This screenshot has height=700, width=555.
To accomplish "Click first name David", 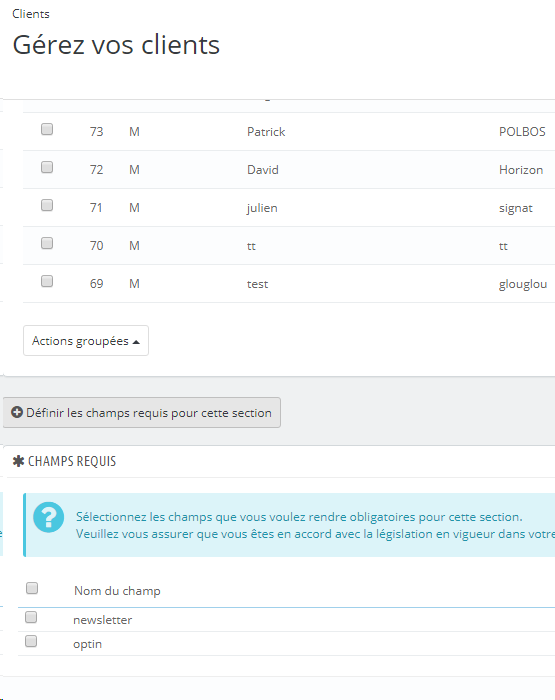I will [x=263, y=170].
